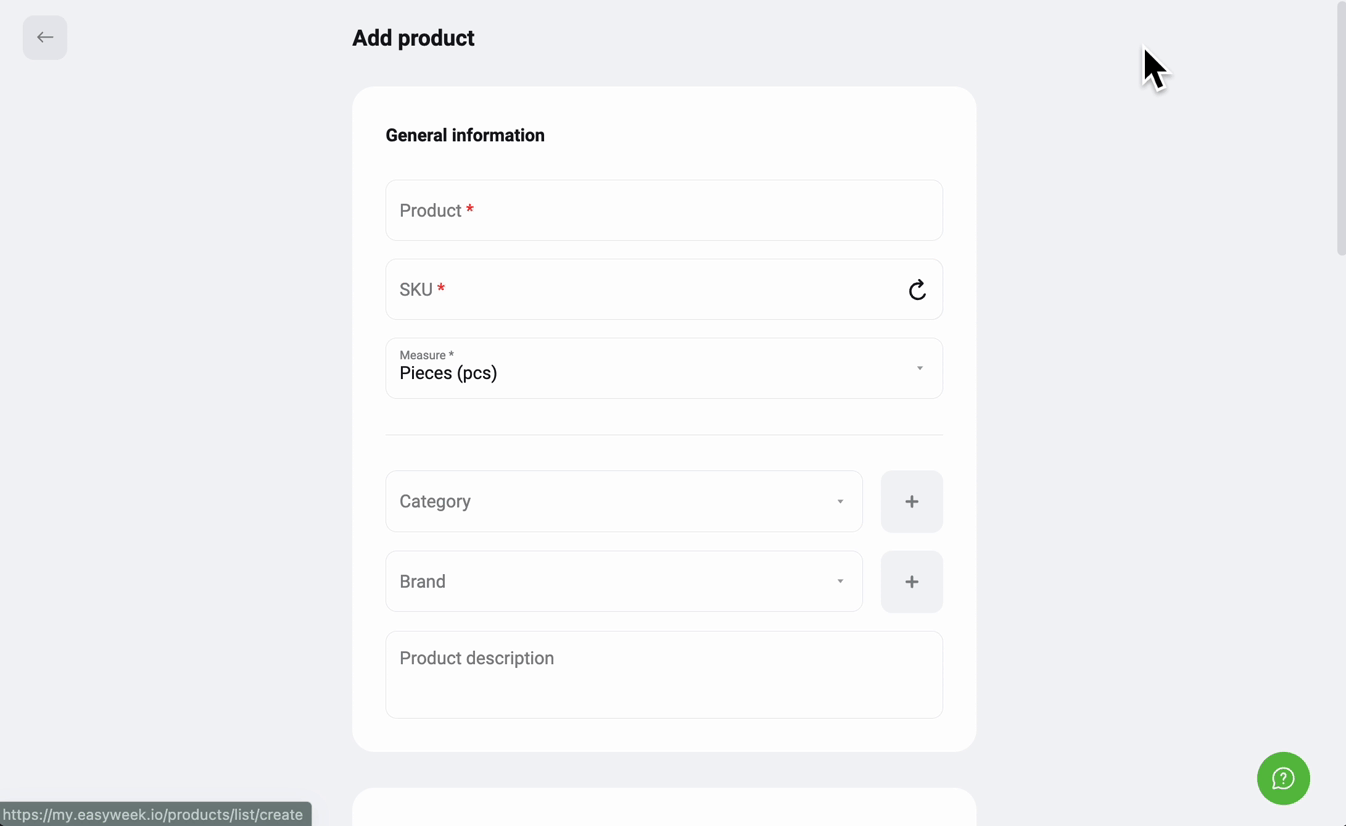
Task: Click the Add product page heading
Action: pos(413,38)
